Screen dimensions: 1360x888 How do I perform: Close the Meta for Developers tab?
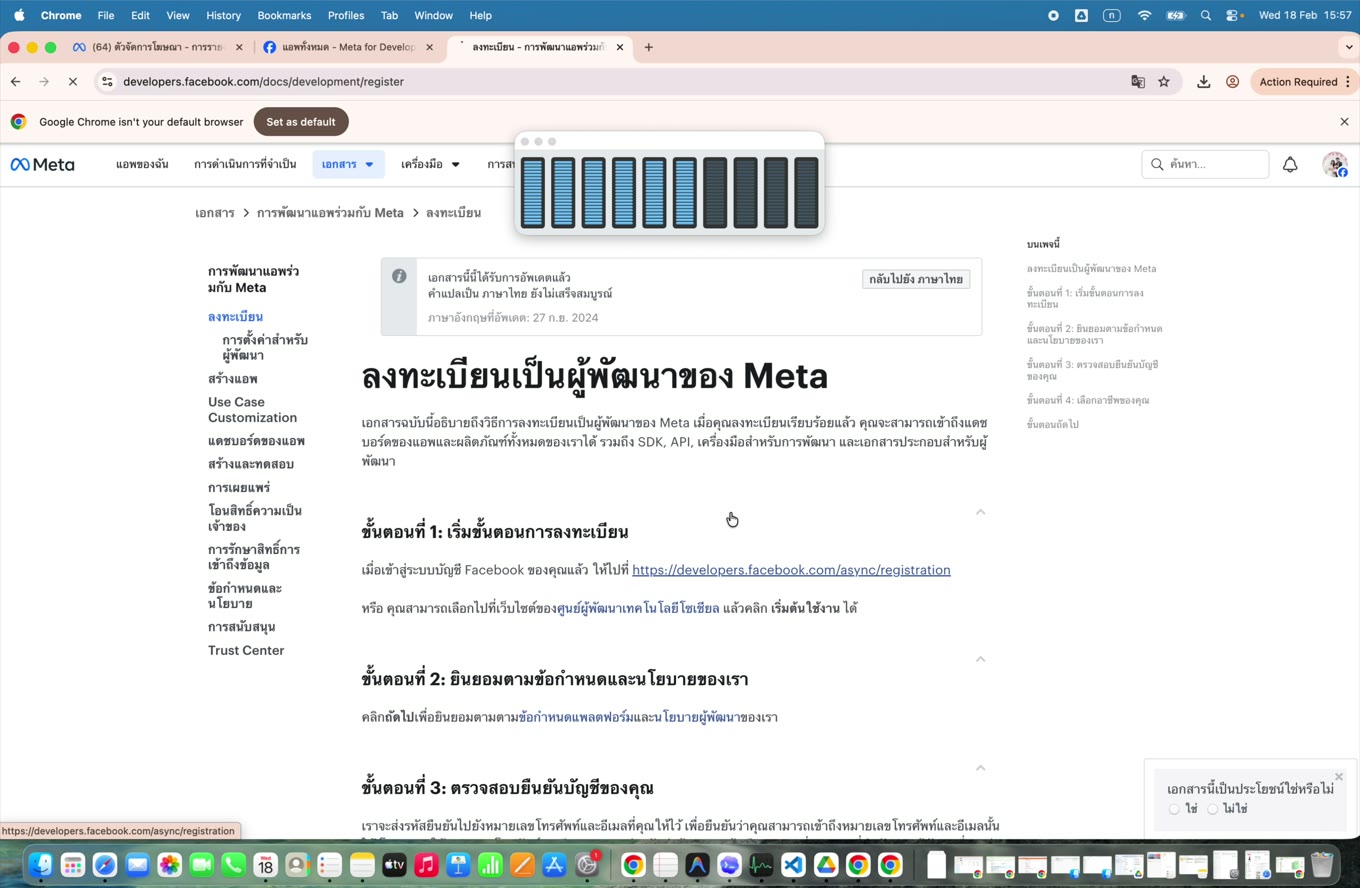pos(429,47)
